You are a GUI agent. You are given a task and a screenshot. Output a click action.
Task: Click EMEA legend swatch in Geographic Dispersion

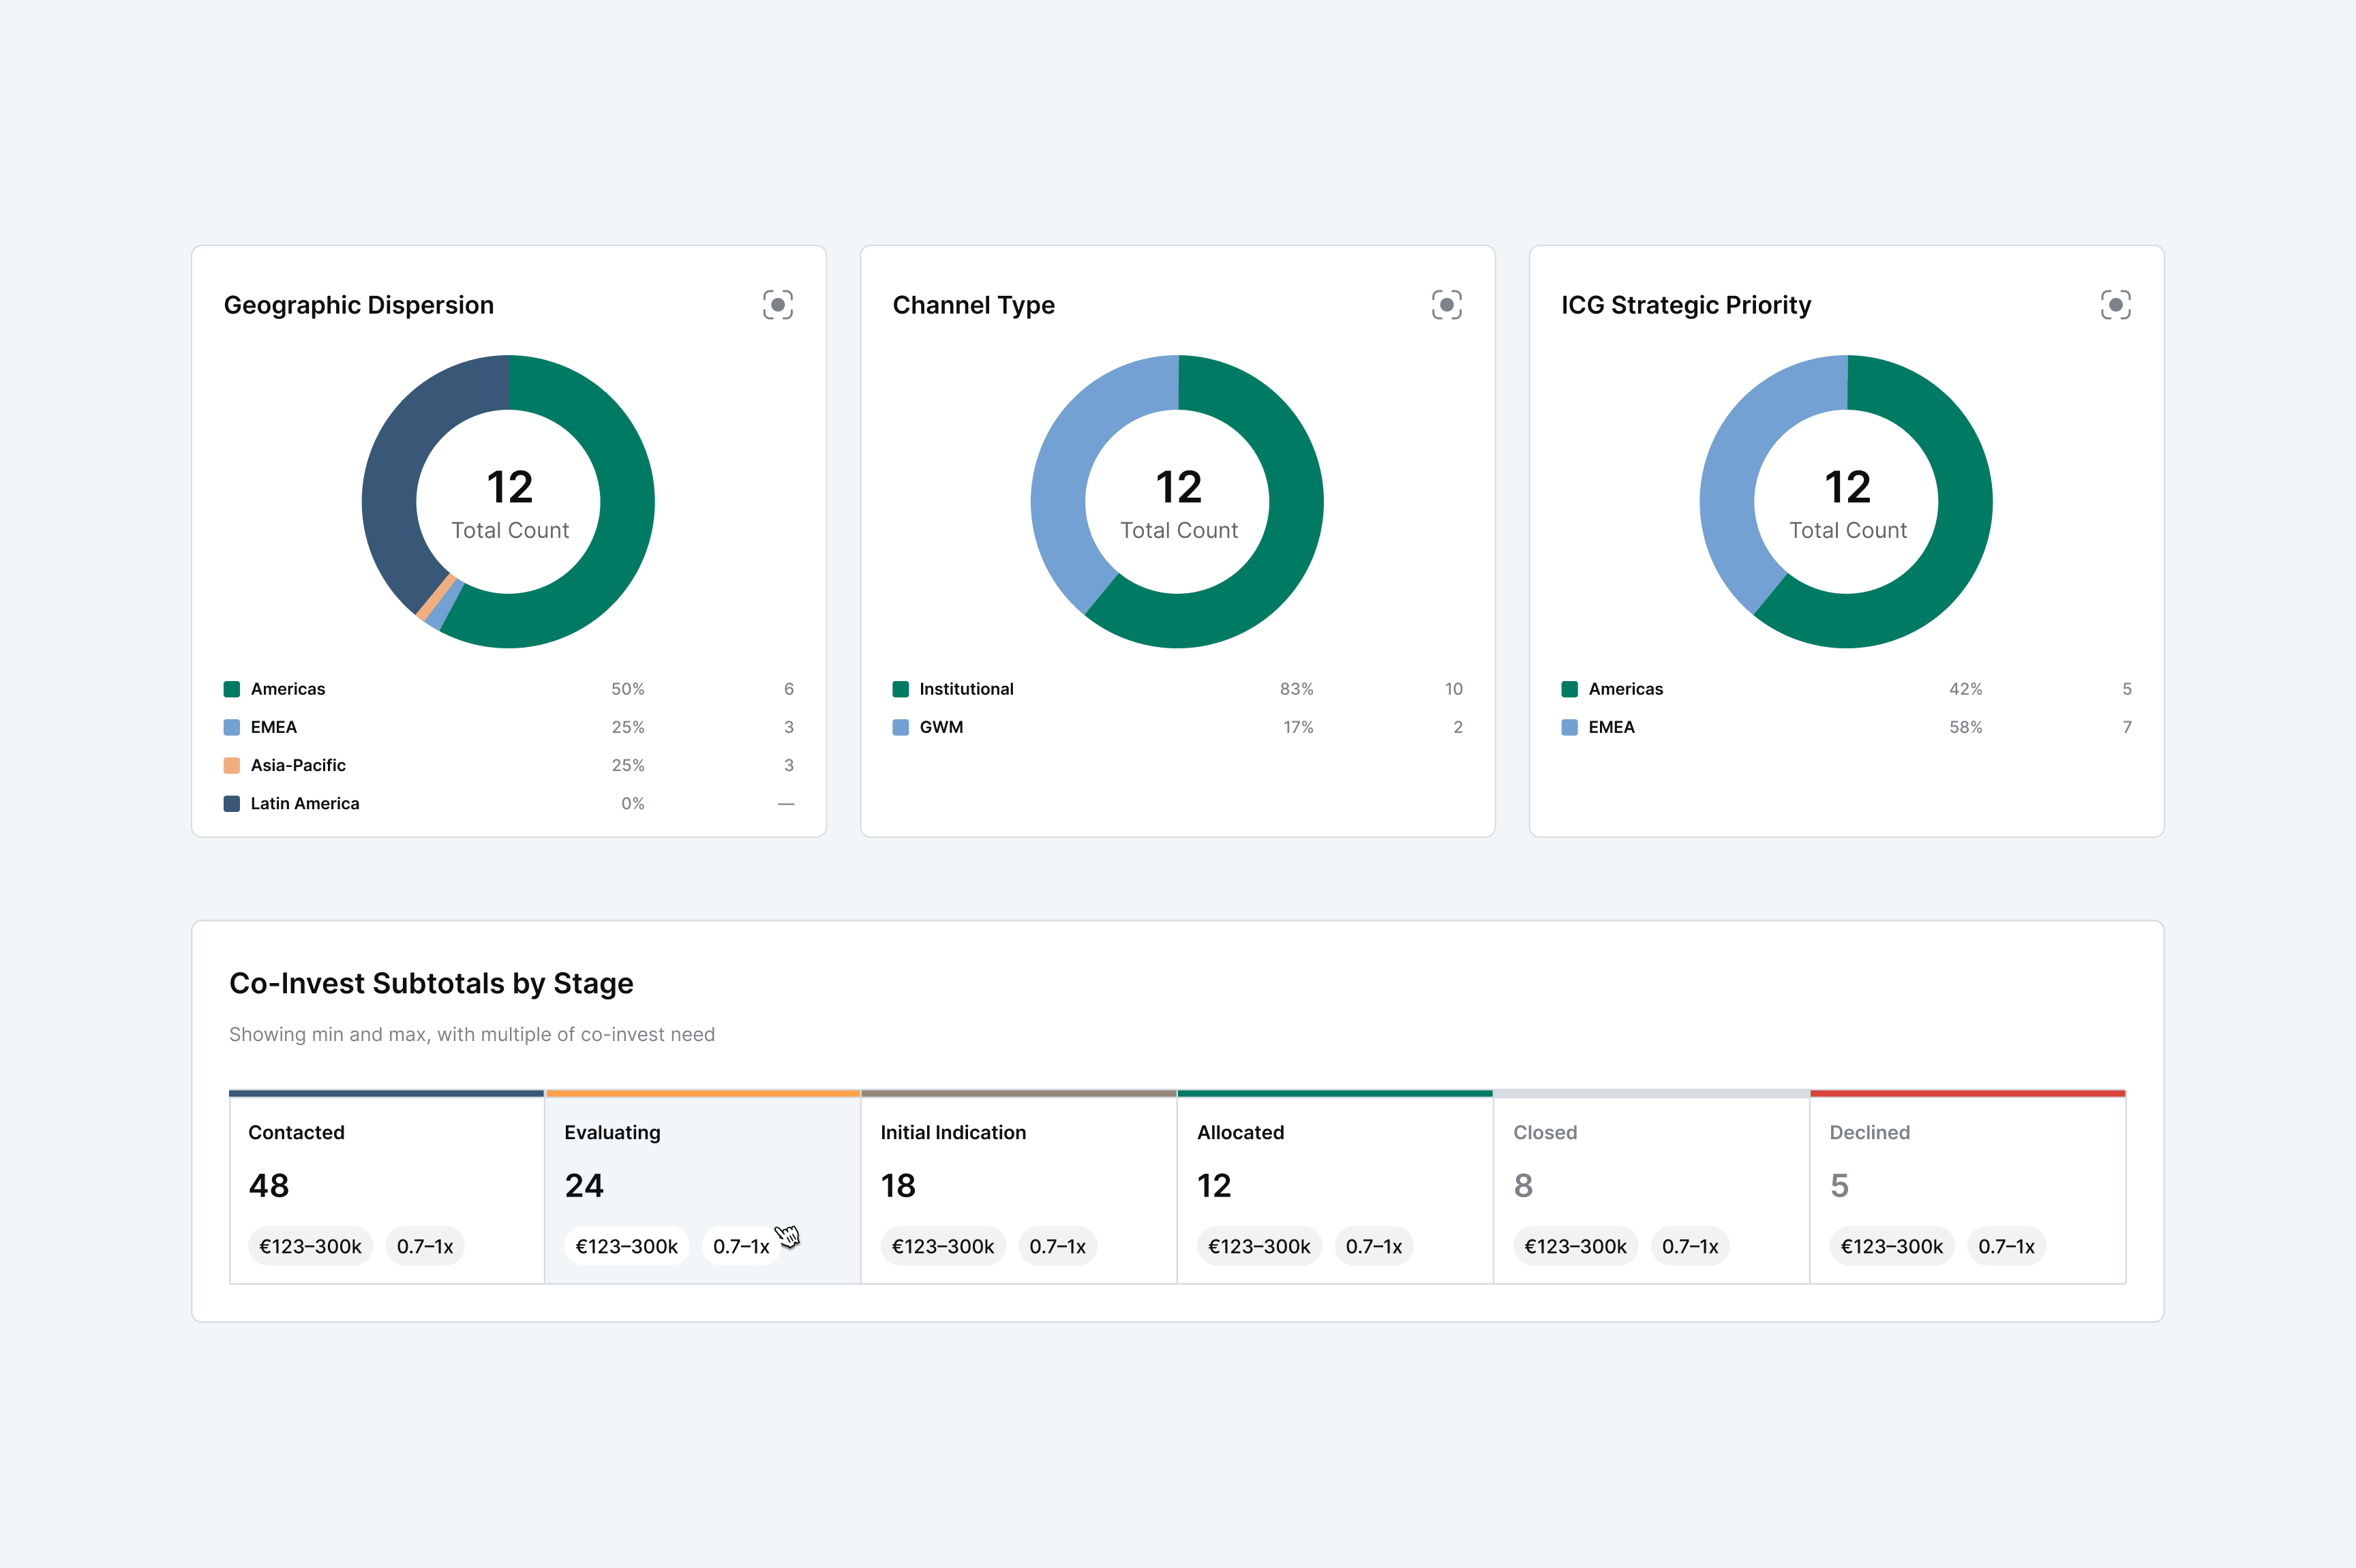232,727
